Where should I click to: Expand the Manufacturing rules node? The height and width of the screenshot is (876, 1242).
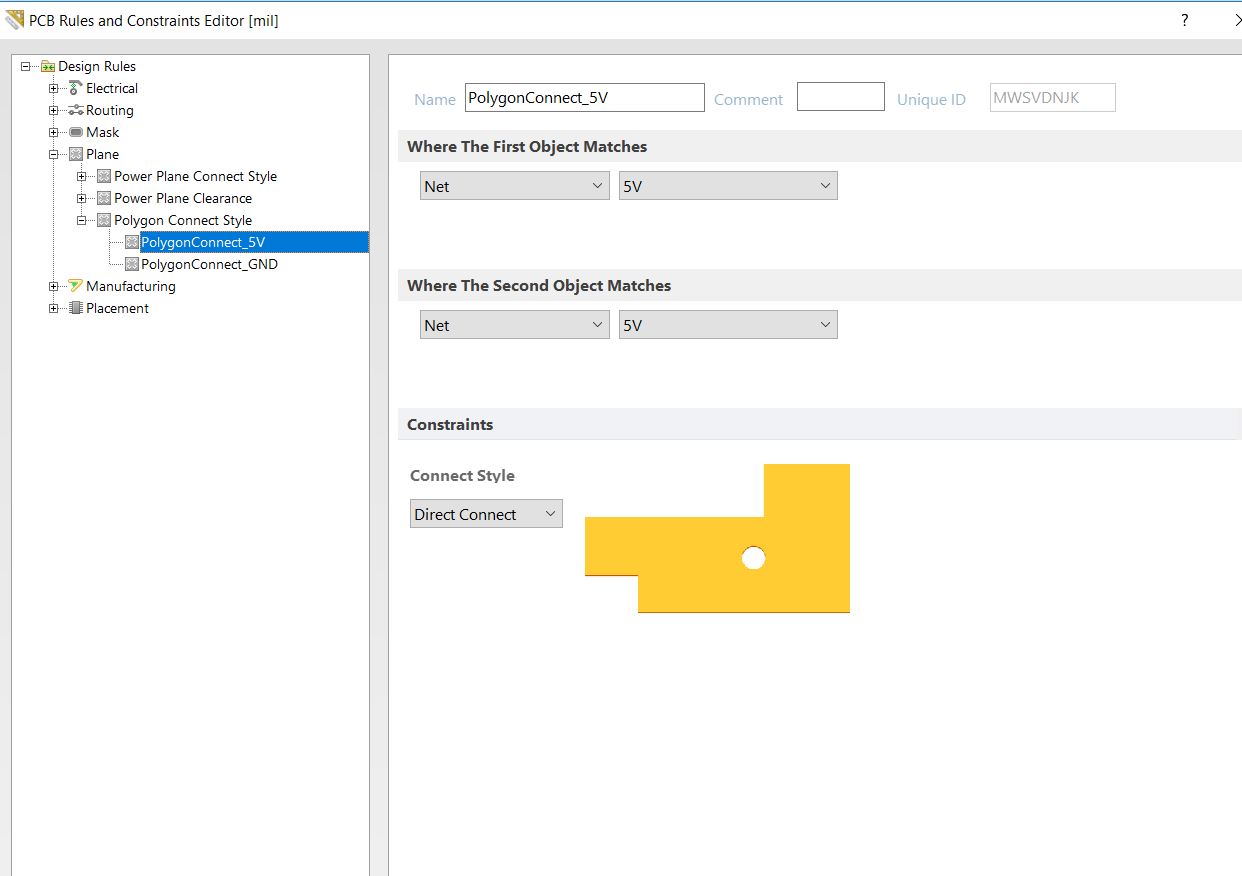(54, 286)
